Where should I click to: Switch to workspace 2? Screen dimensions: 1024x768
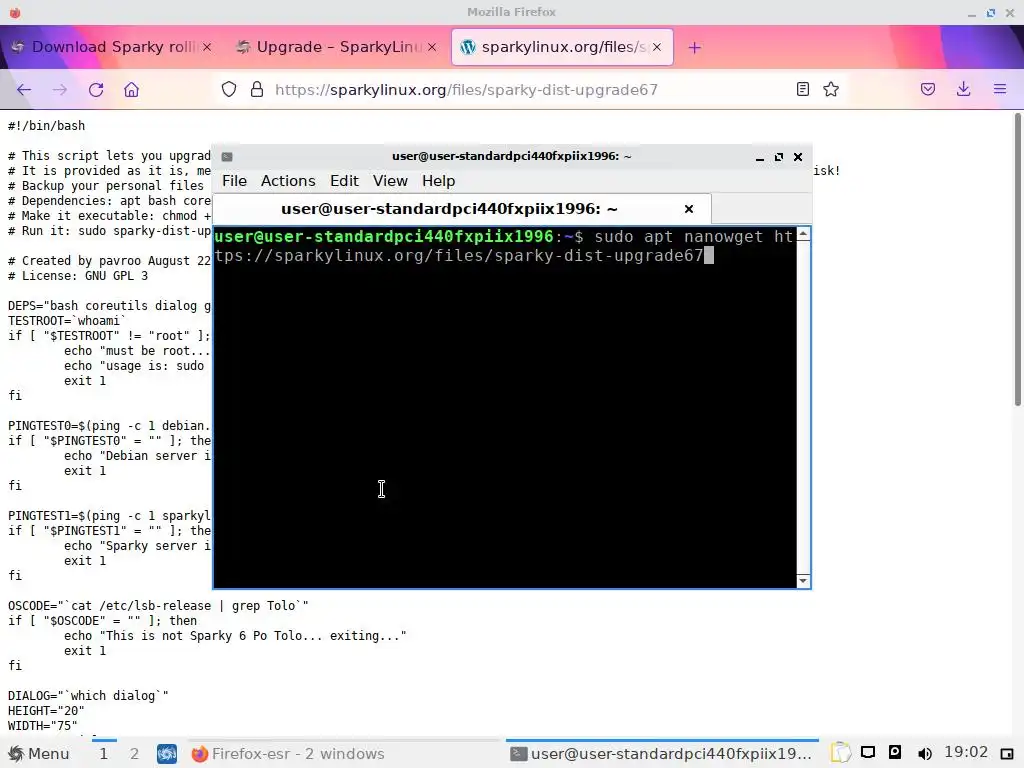[134, 754]
